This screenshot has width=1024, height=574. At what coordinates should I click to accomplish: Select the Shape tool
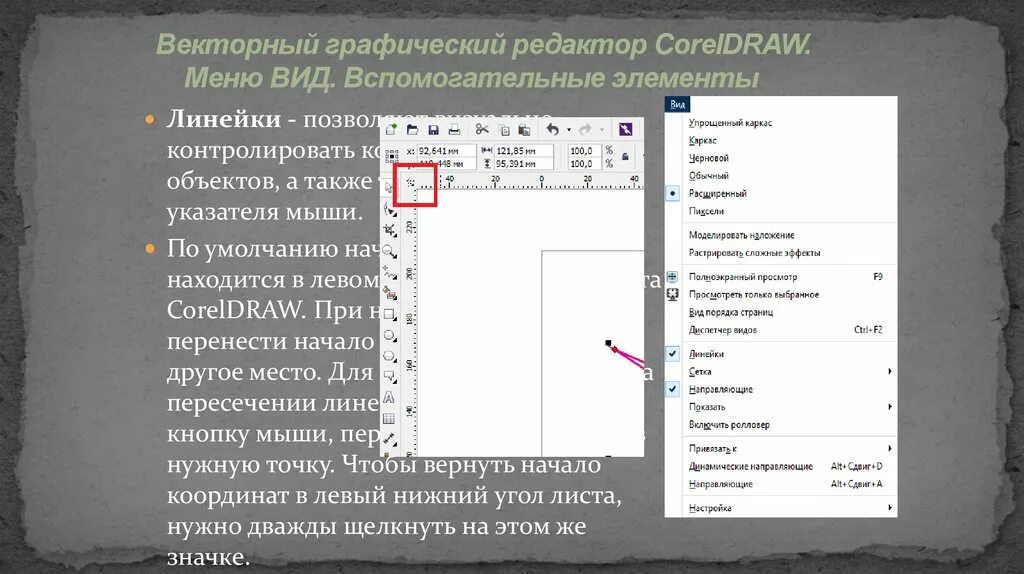point(390,210)
